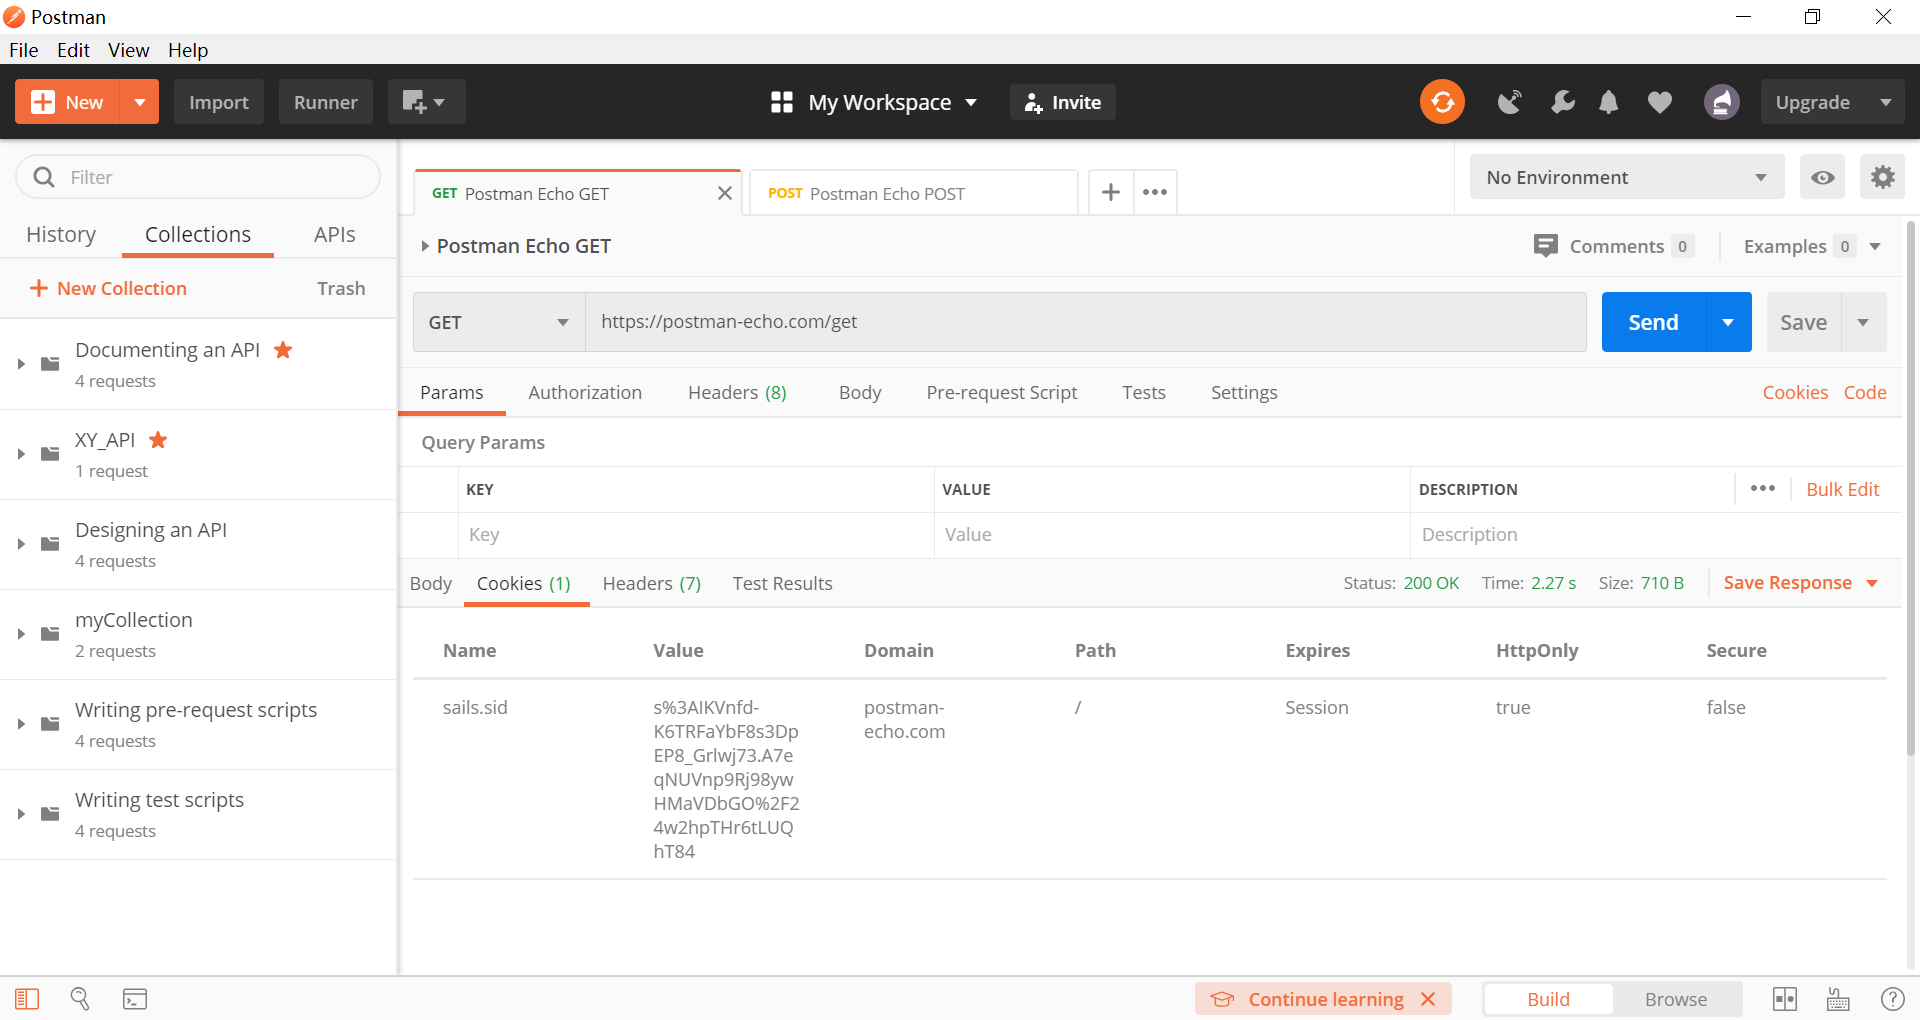Open the No Environment dropdown
The width and height of the screenshot is (1920, 1020).
point(1627,177)
